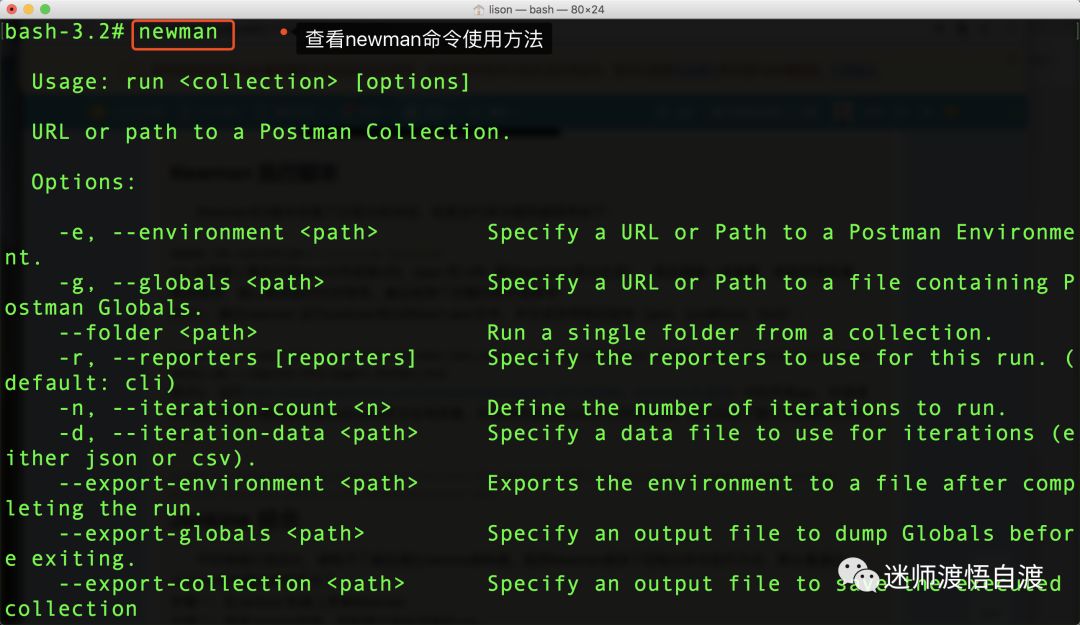
Task: Click the '-r, --reporters [reporters]' option
Action: coord(238,358)
